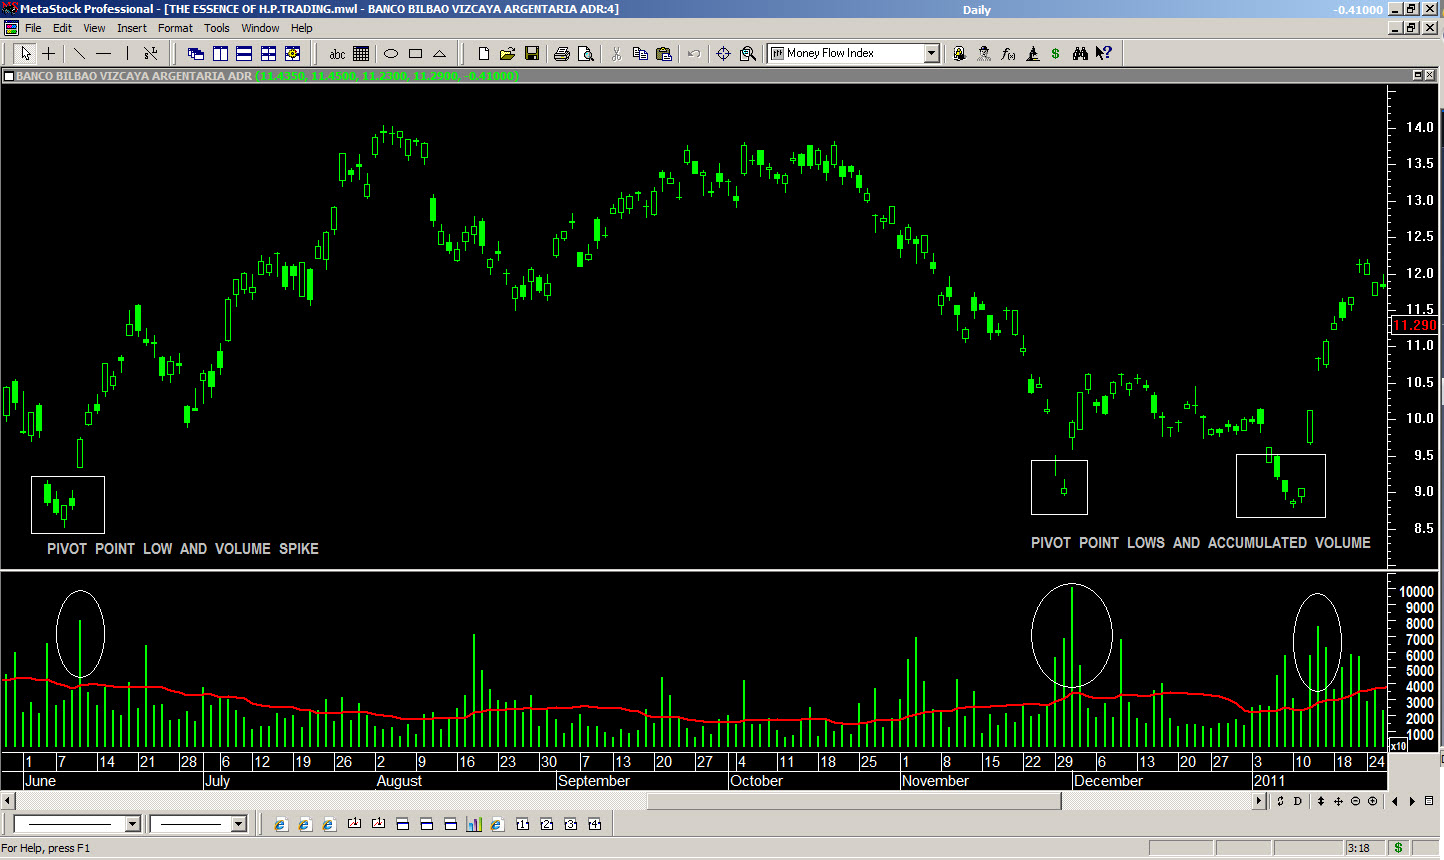Select the ellipse drawing tool
The height and width of the screenshot is (860, 1444).
coord(391,54)
